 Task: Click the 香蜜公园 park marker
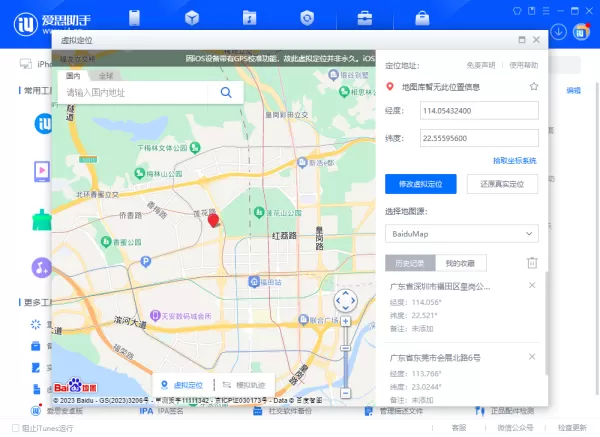pos(106,242)
